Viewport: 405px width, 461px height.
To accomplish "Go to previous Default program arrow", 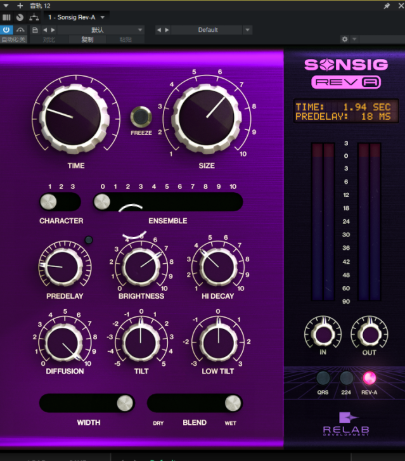I will click(x=159, y=30).
